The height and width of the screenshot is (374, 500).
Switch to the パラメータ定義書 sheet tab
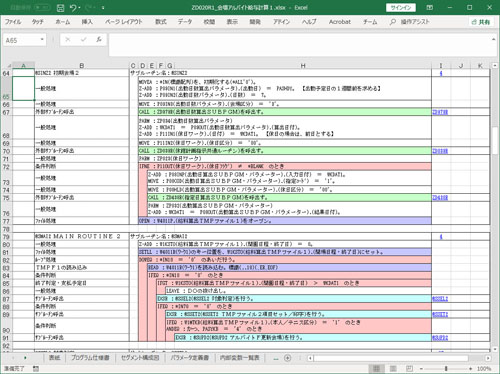click(x=189, y=358)
